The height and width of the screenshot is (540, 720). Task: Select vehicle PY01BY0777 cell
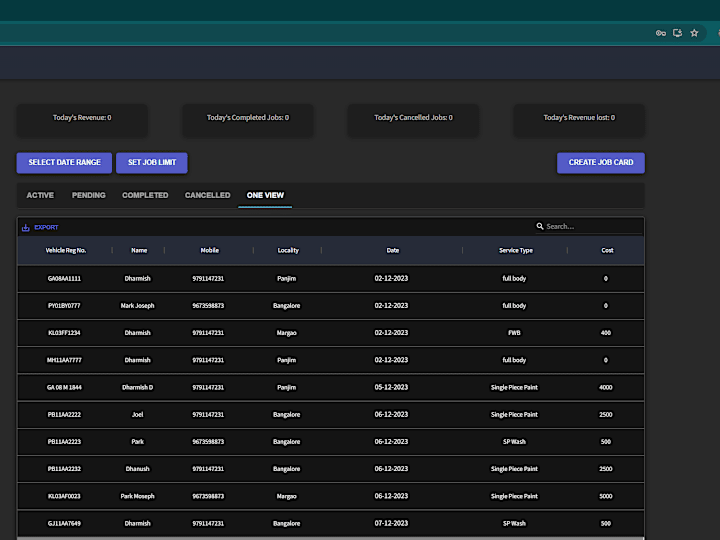pyautogui.click(x=64, y=306)
